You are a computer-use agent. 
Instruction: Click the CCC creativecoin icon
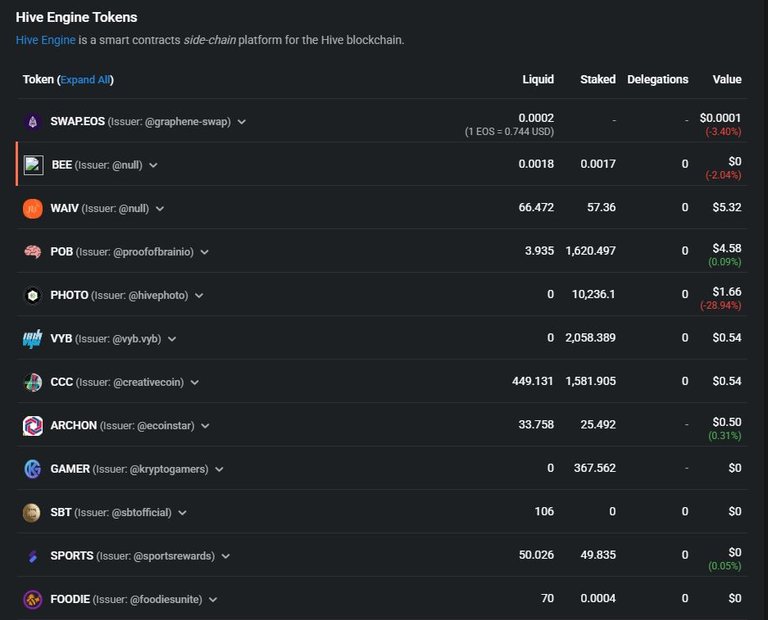coord(33,382)
